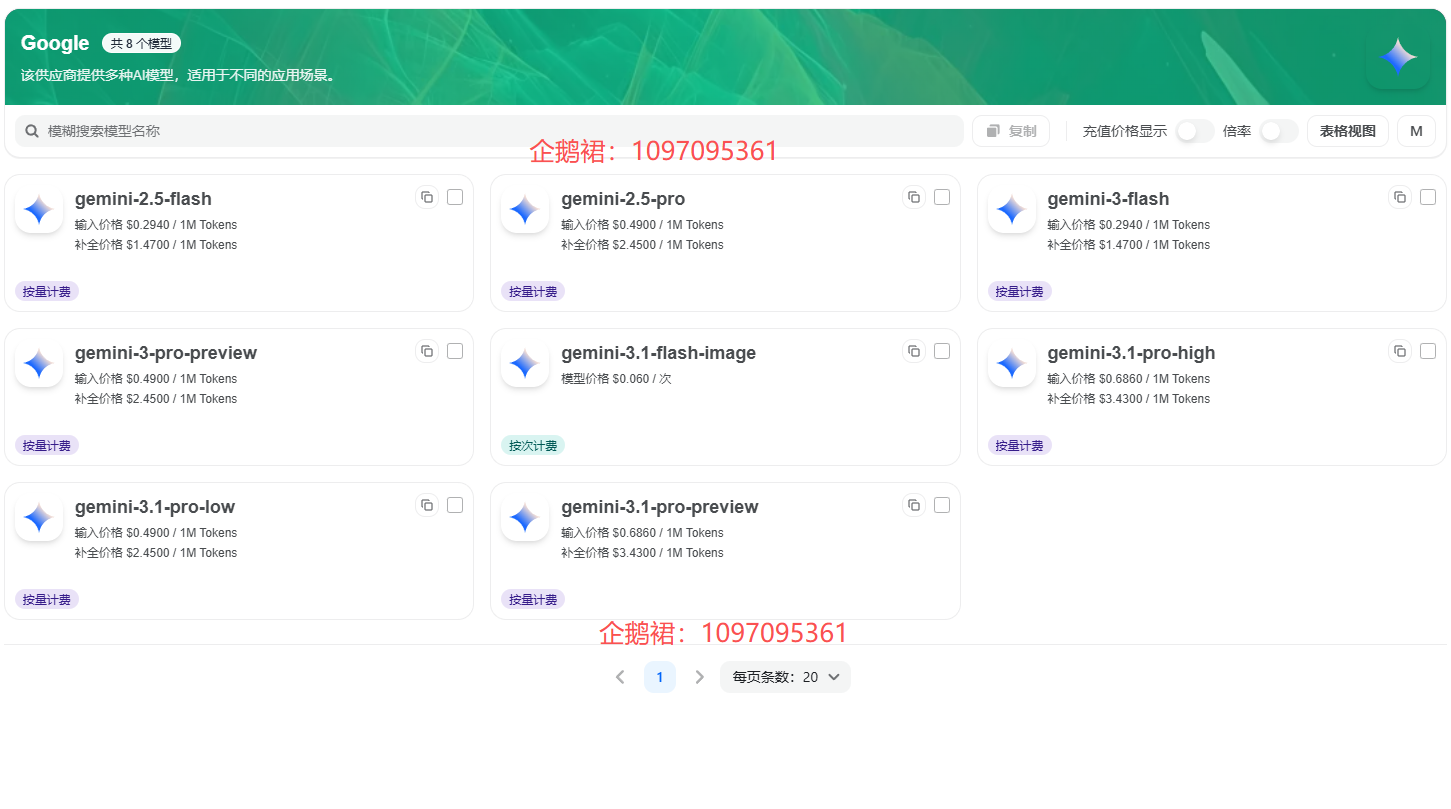The image size is (1451, 809).
Task: Select the gemini-3.1-pro-low checkbox
Action: click(x=455, y=505)
